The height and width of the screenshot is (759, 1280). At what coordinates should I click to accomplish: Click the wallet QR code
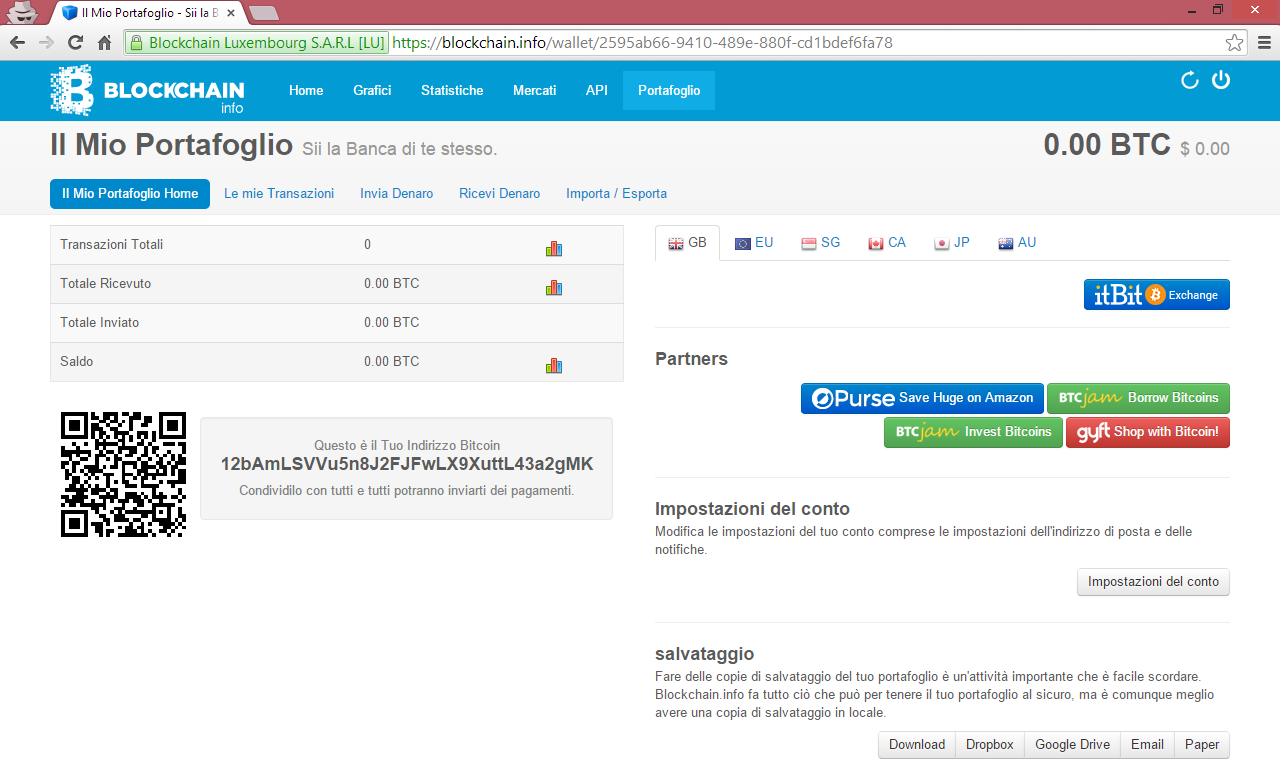point(124,474)
